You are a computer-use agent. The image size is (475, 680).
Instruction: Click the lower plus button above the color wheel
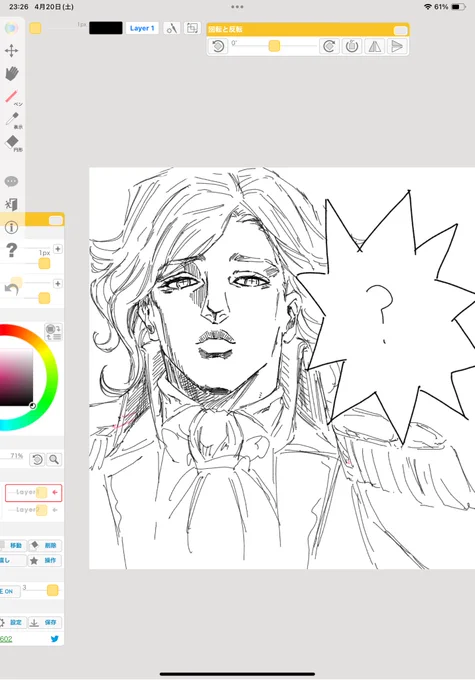(x=58, y=284)
